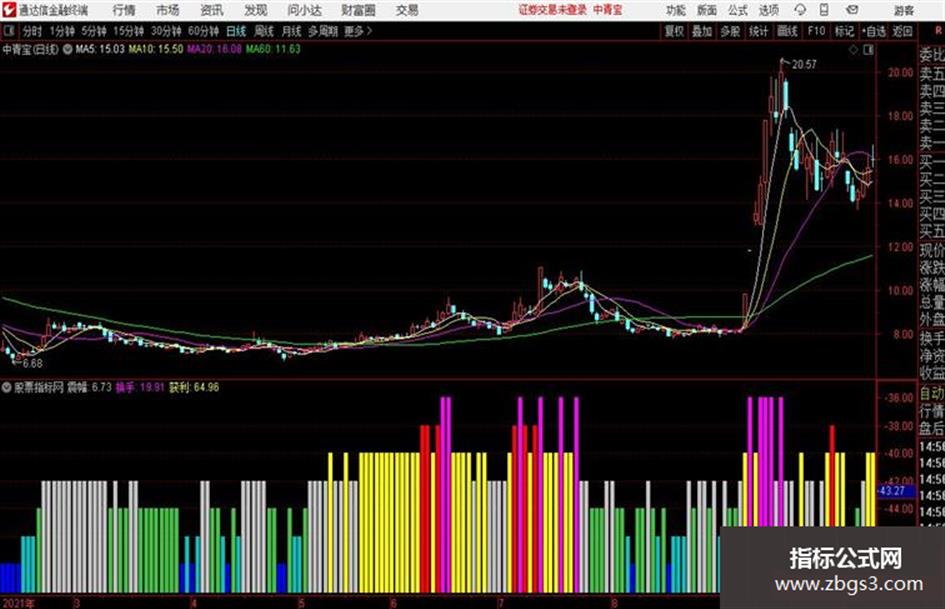Image resolution: width=945 pixels, height=609 pixels.
Task: Toggle •自选 watchlist membership
Action: (x=873, y=31)
